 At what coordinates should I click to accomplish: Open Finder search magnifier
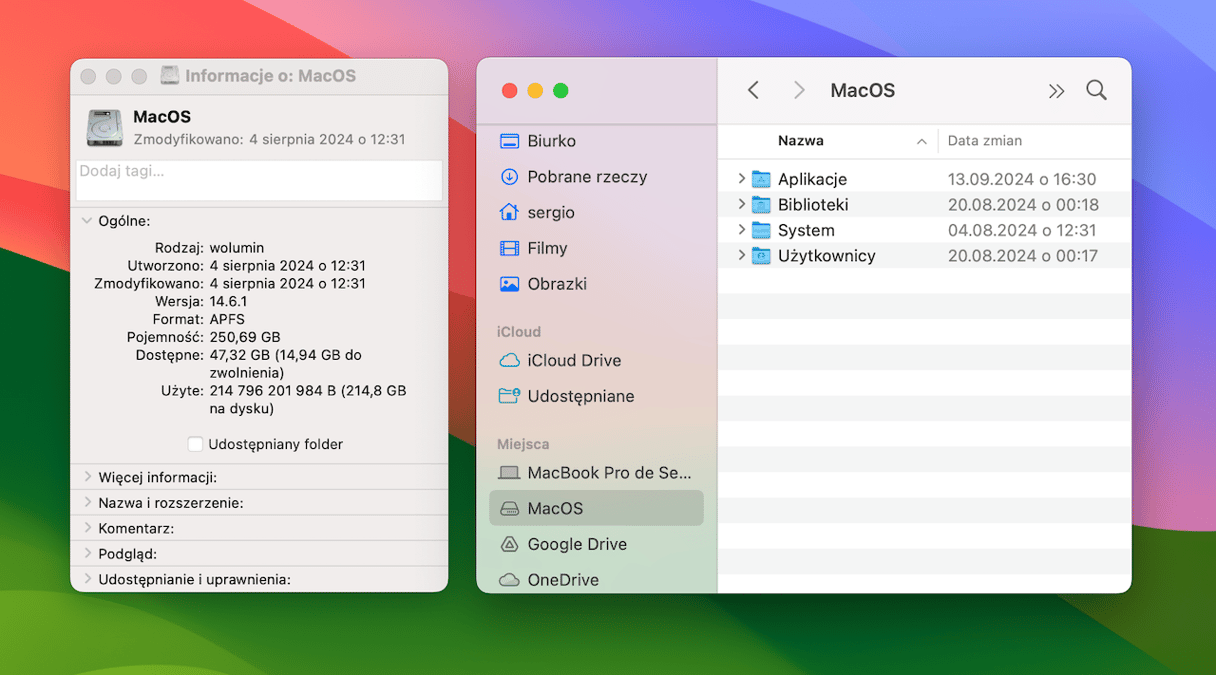[x=1096, y=90]
